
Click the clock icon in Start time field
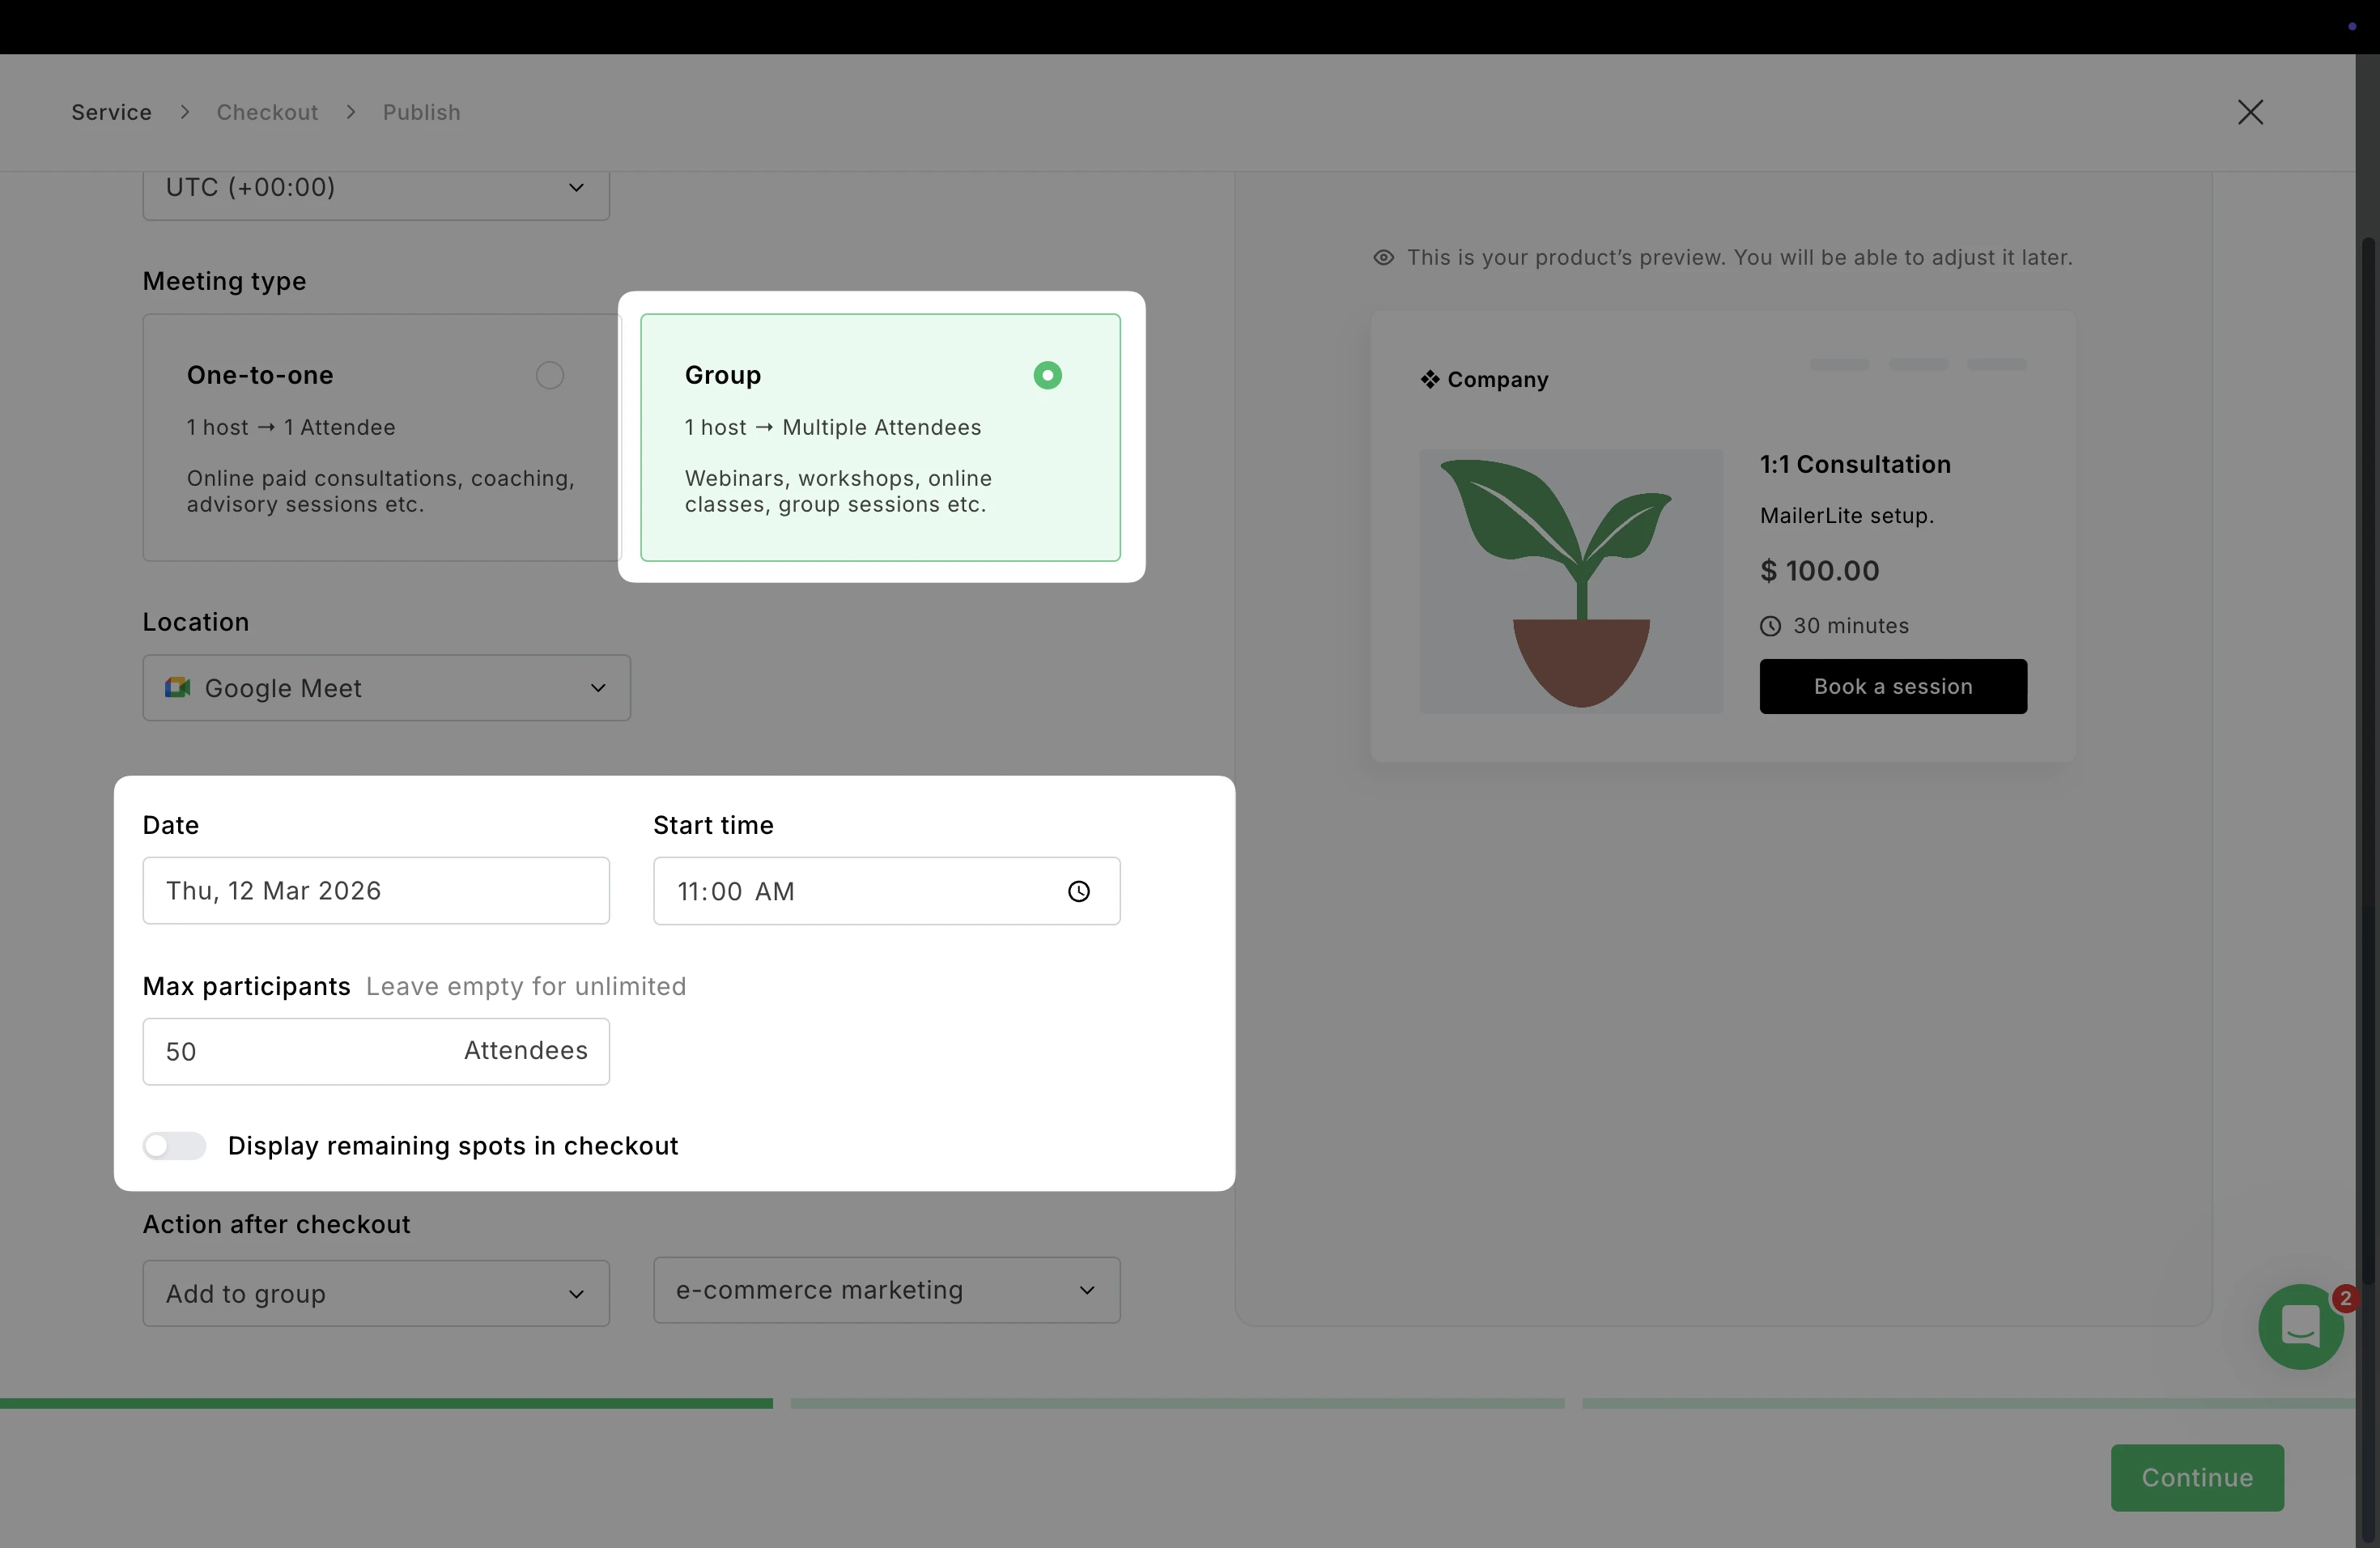[x=1078, y=891]
